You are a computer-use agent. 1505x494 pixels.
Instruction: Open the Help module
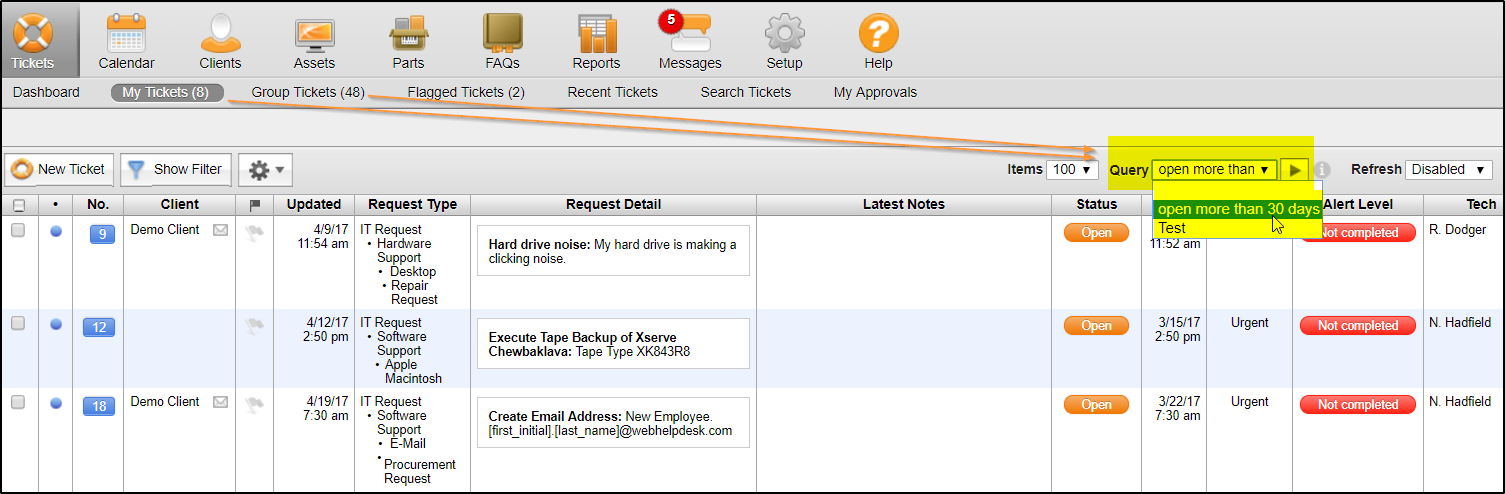[878, 42]
